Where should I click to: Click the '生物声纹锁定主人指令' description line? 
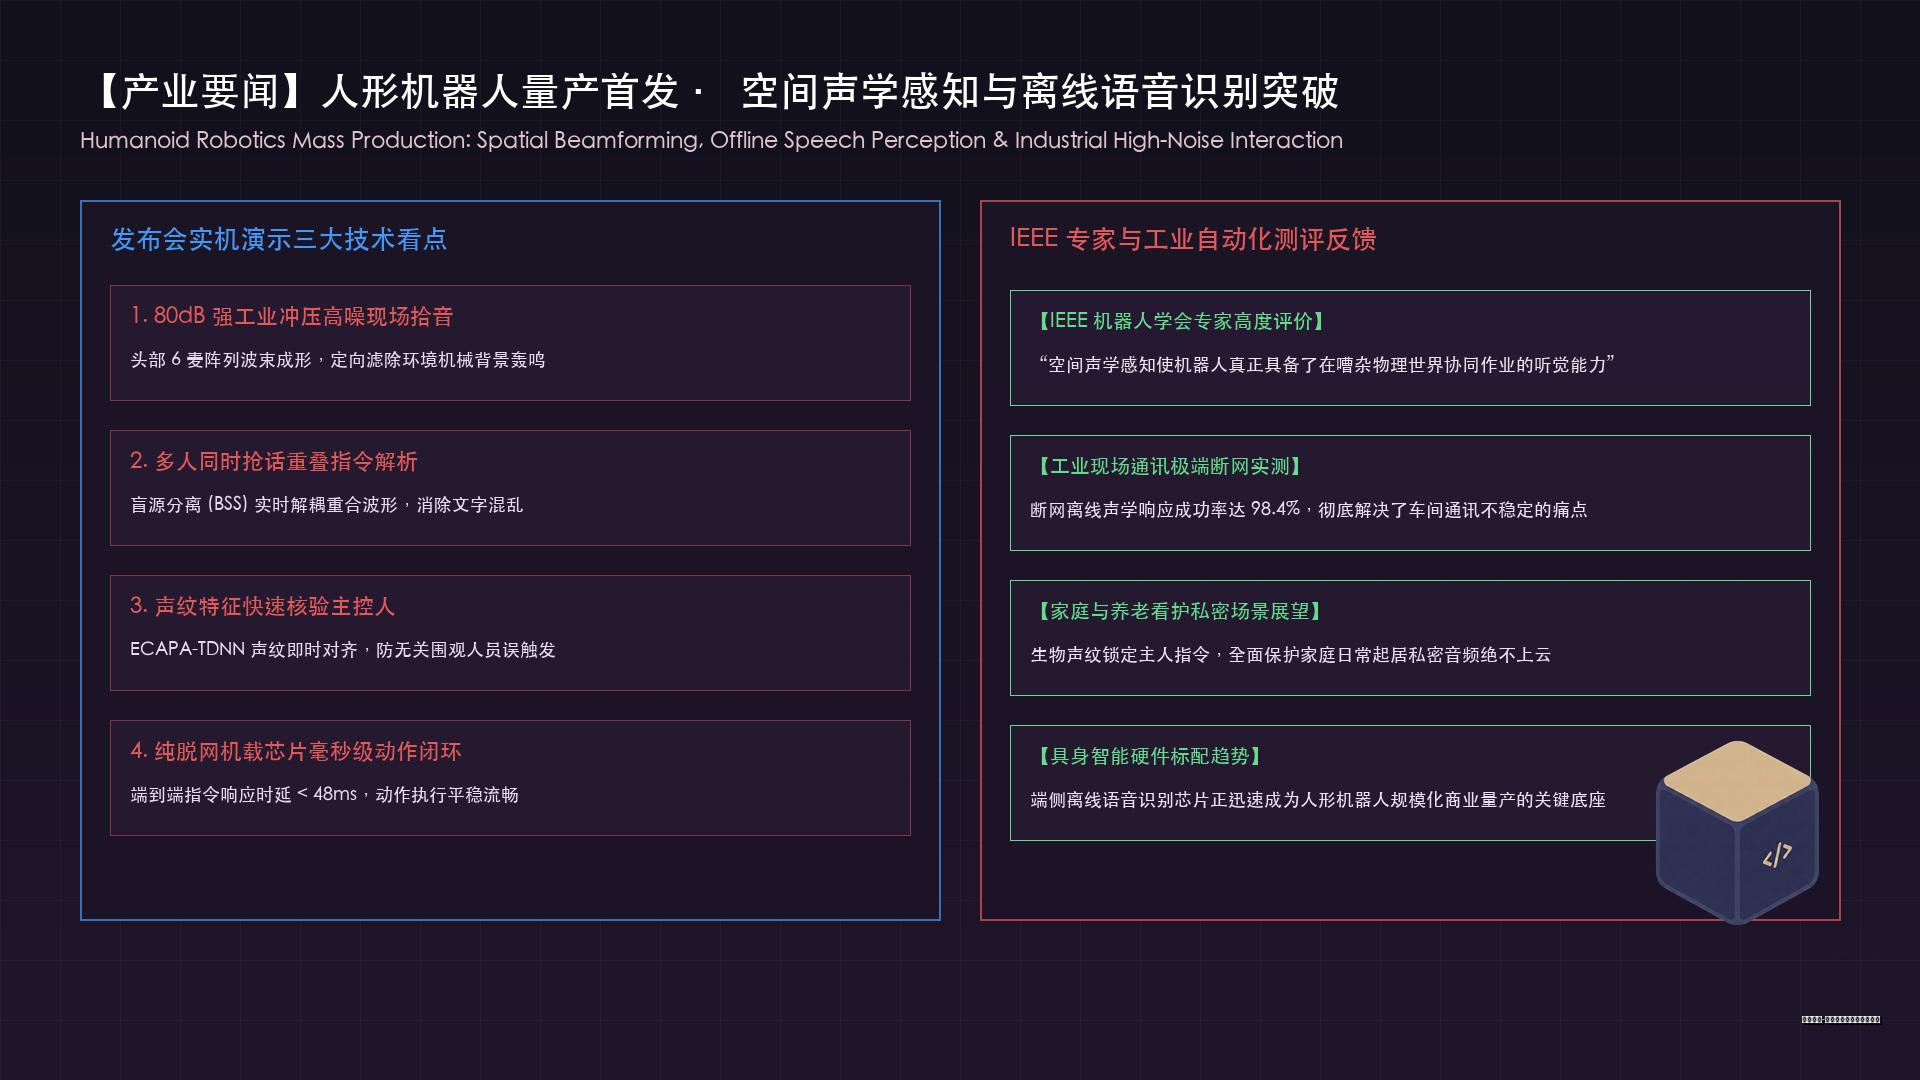(1291, 655)
